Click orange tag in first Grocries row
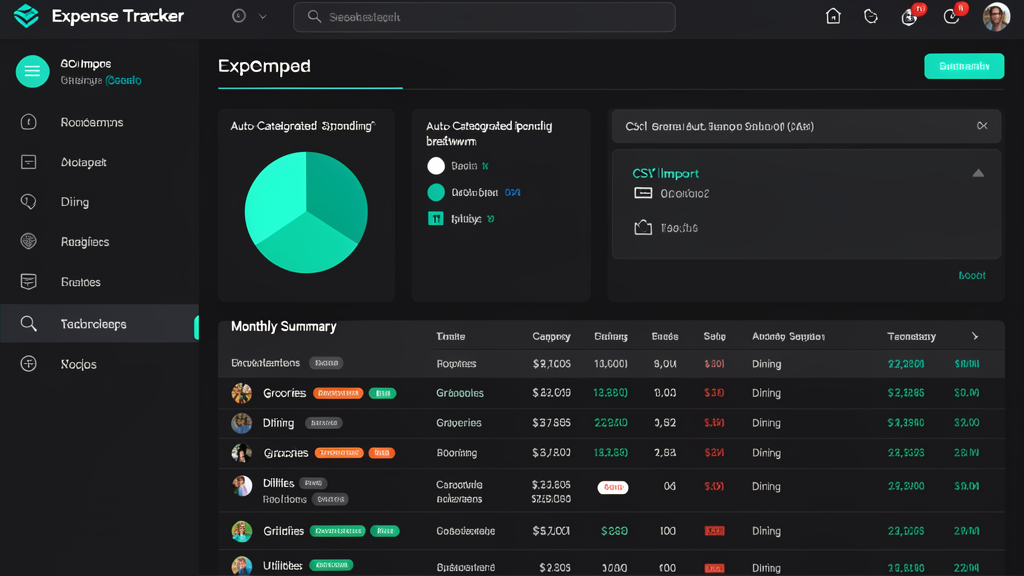This screenshot has width=1024, height=576. [x=338, y=393]
